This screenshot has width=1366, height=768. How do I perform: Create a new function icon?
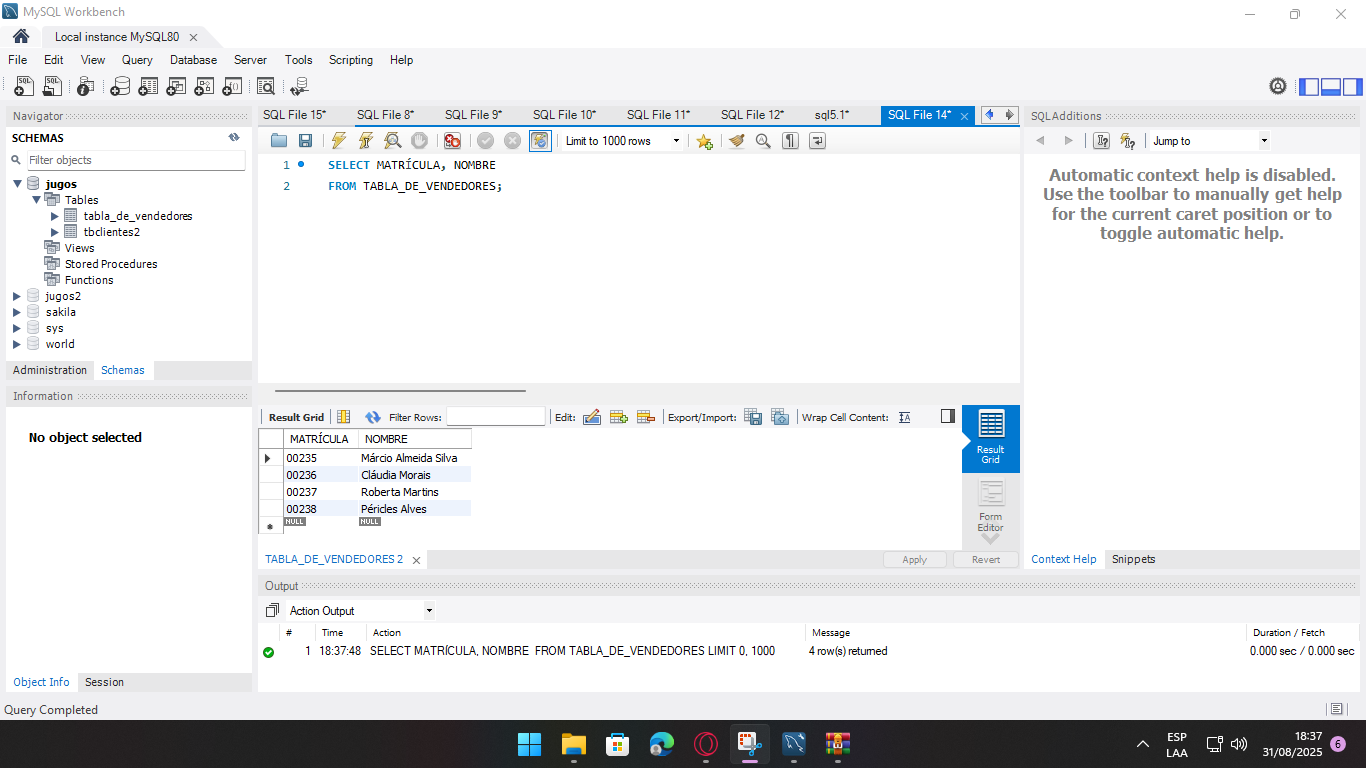point(232,87)
